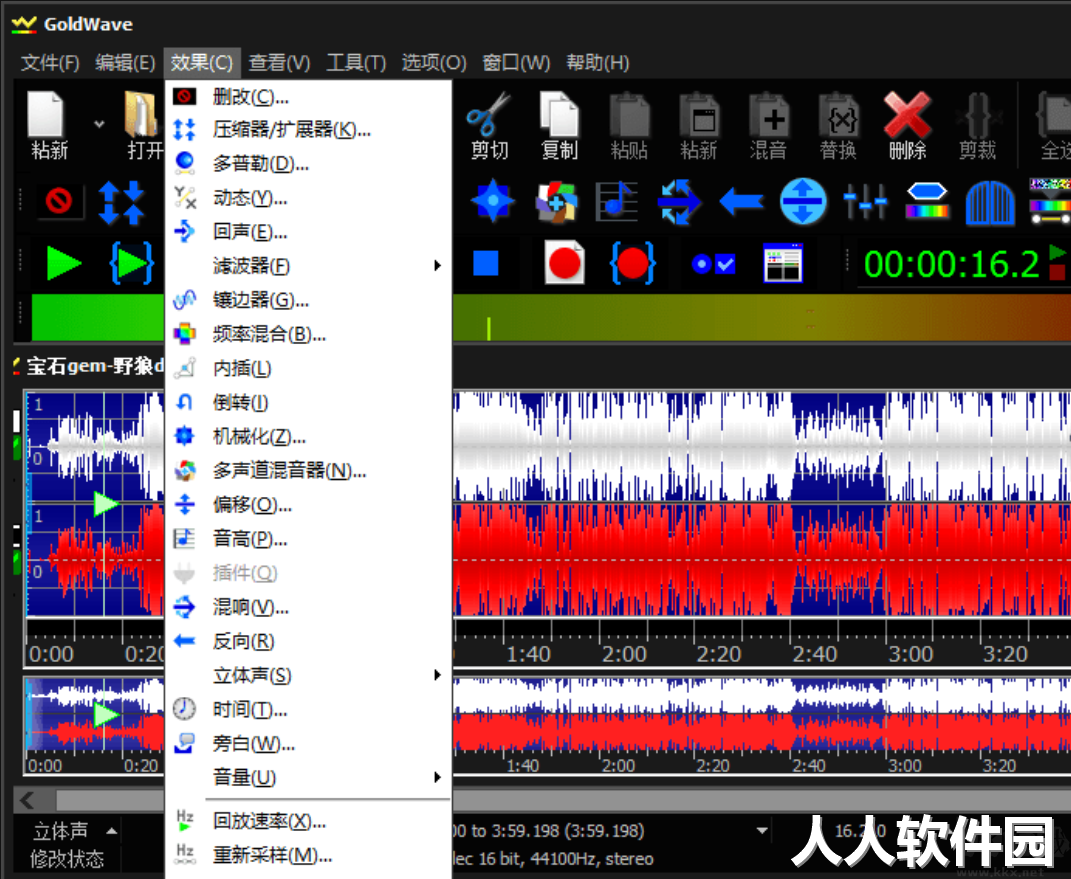Screen dimensions: 1071x879
Task: Click the spectrum filter rainbow icon
Action: pyautogui.click(x=927, y=201)
